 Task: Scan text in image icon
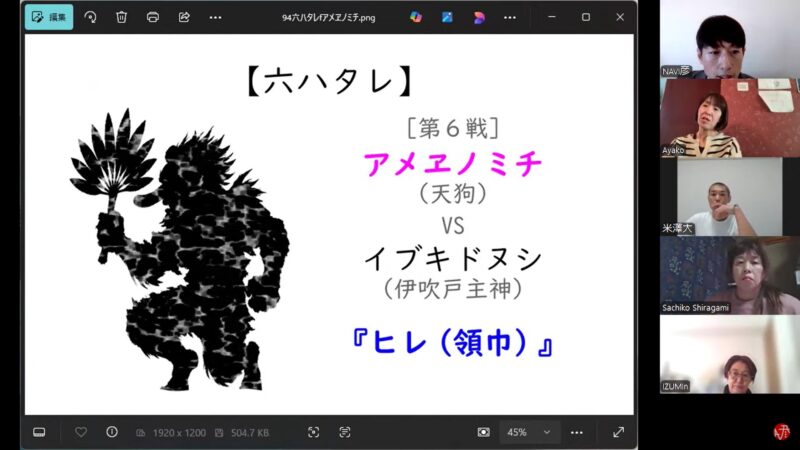coord(345,433)
